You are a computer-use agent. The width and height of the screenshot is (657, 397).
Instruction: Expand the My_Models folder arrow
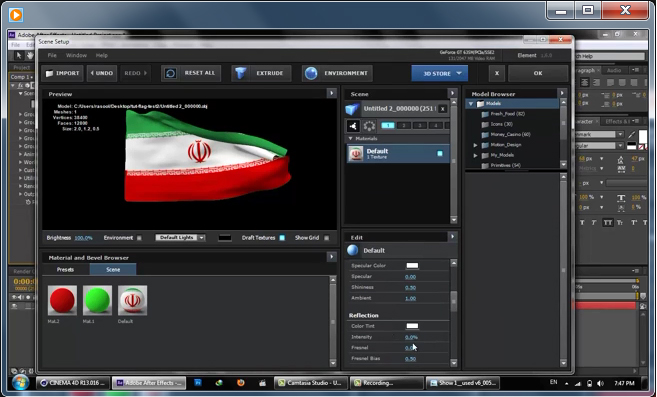476,156
